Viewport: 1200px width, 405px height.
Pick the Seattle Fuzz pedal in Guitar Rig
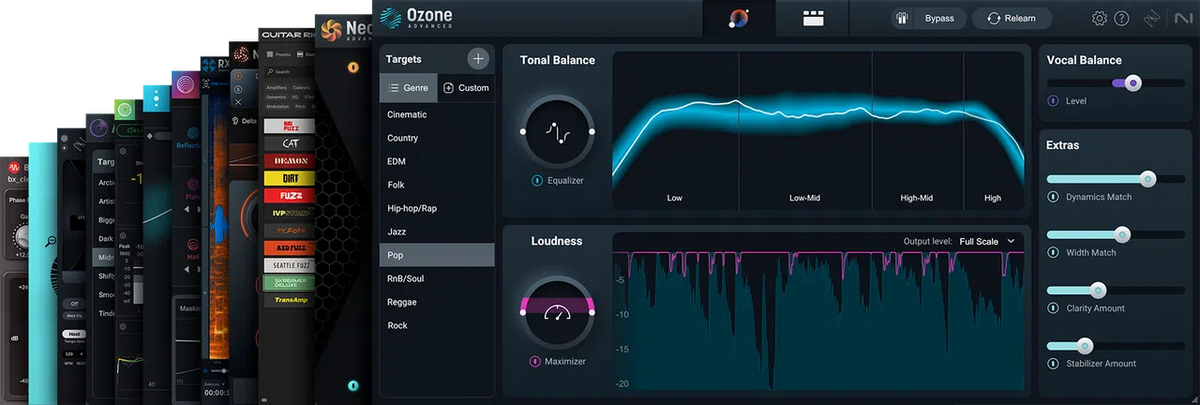pos(289,265)
